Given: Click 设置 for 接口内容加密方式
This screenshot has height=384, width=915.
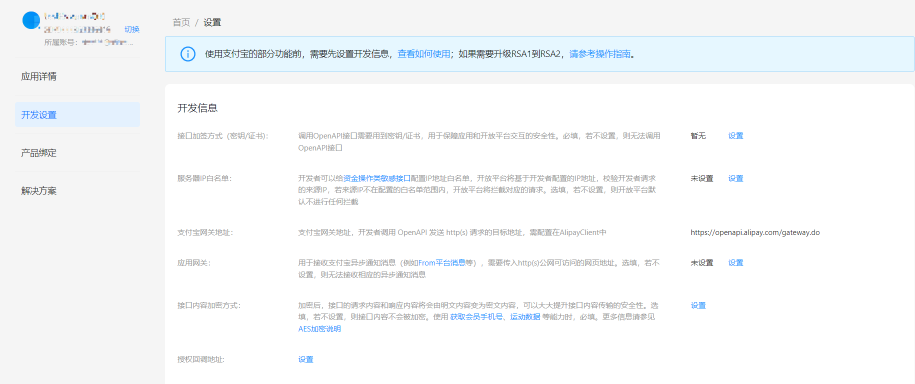Looking at the screenshot, I should tap(698, 305).
